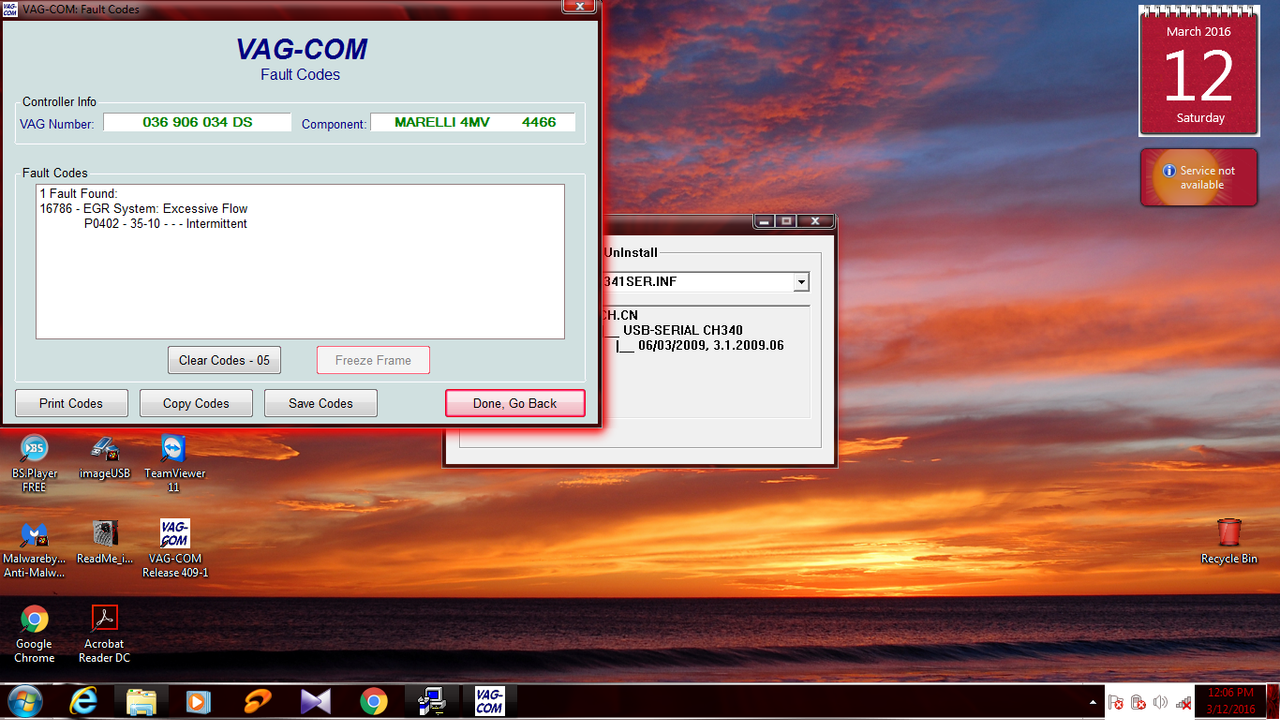This screenshot has height=720, width=1280.
Task: Open the imageUSB desktop shortcut
Action: (x=105, y=457)
